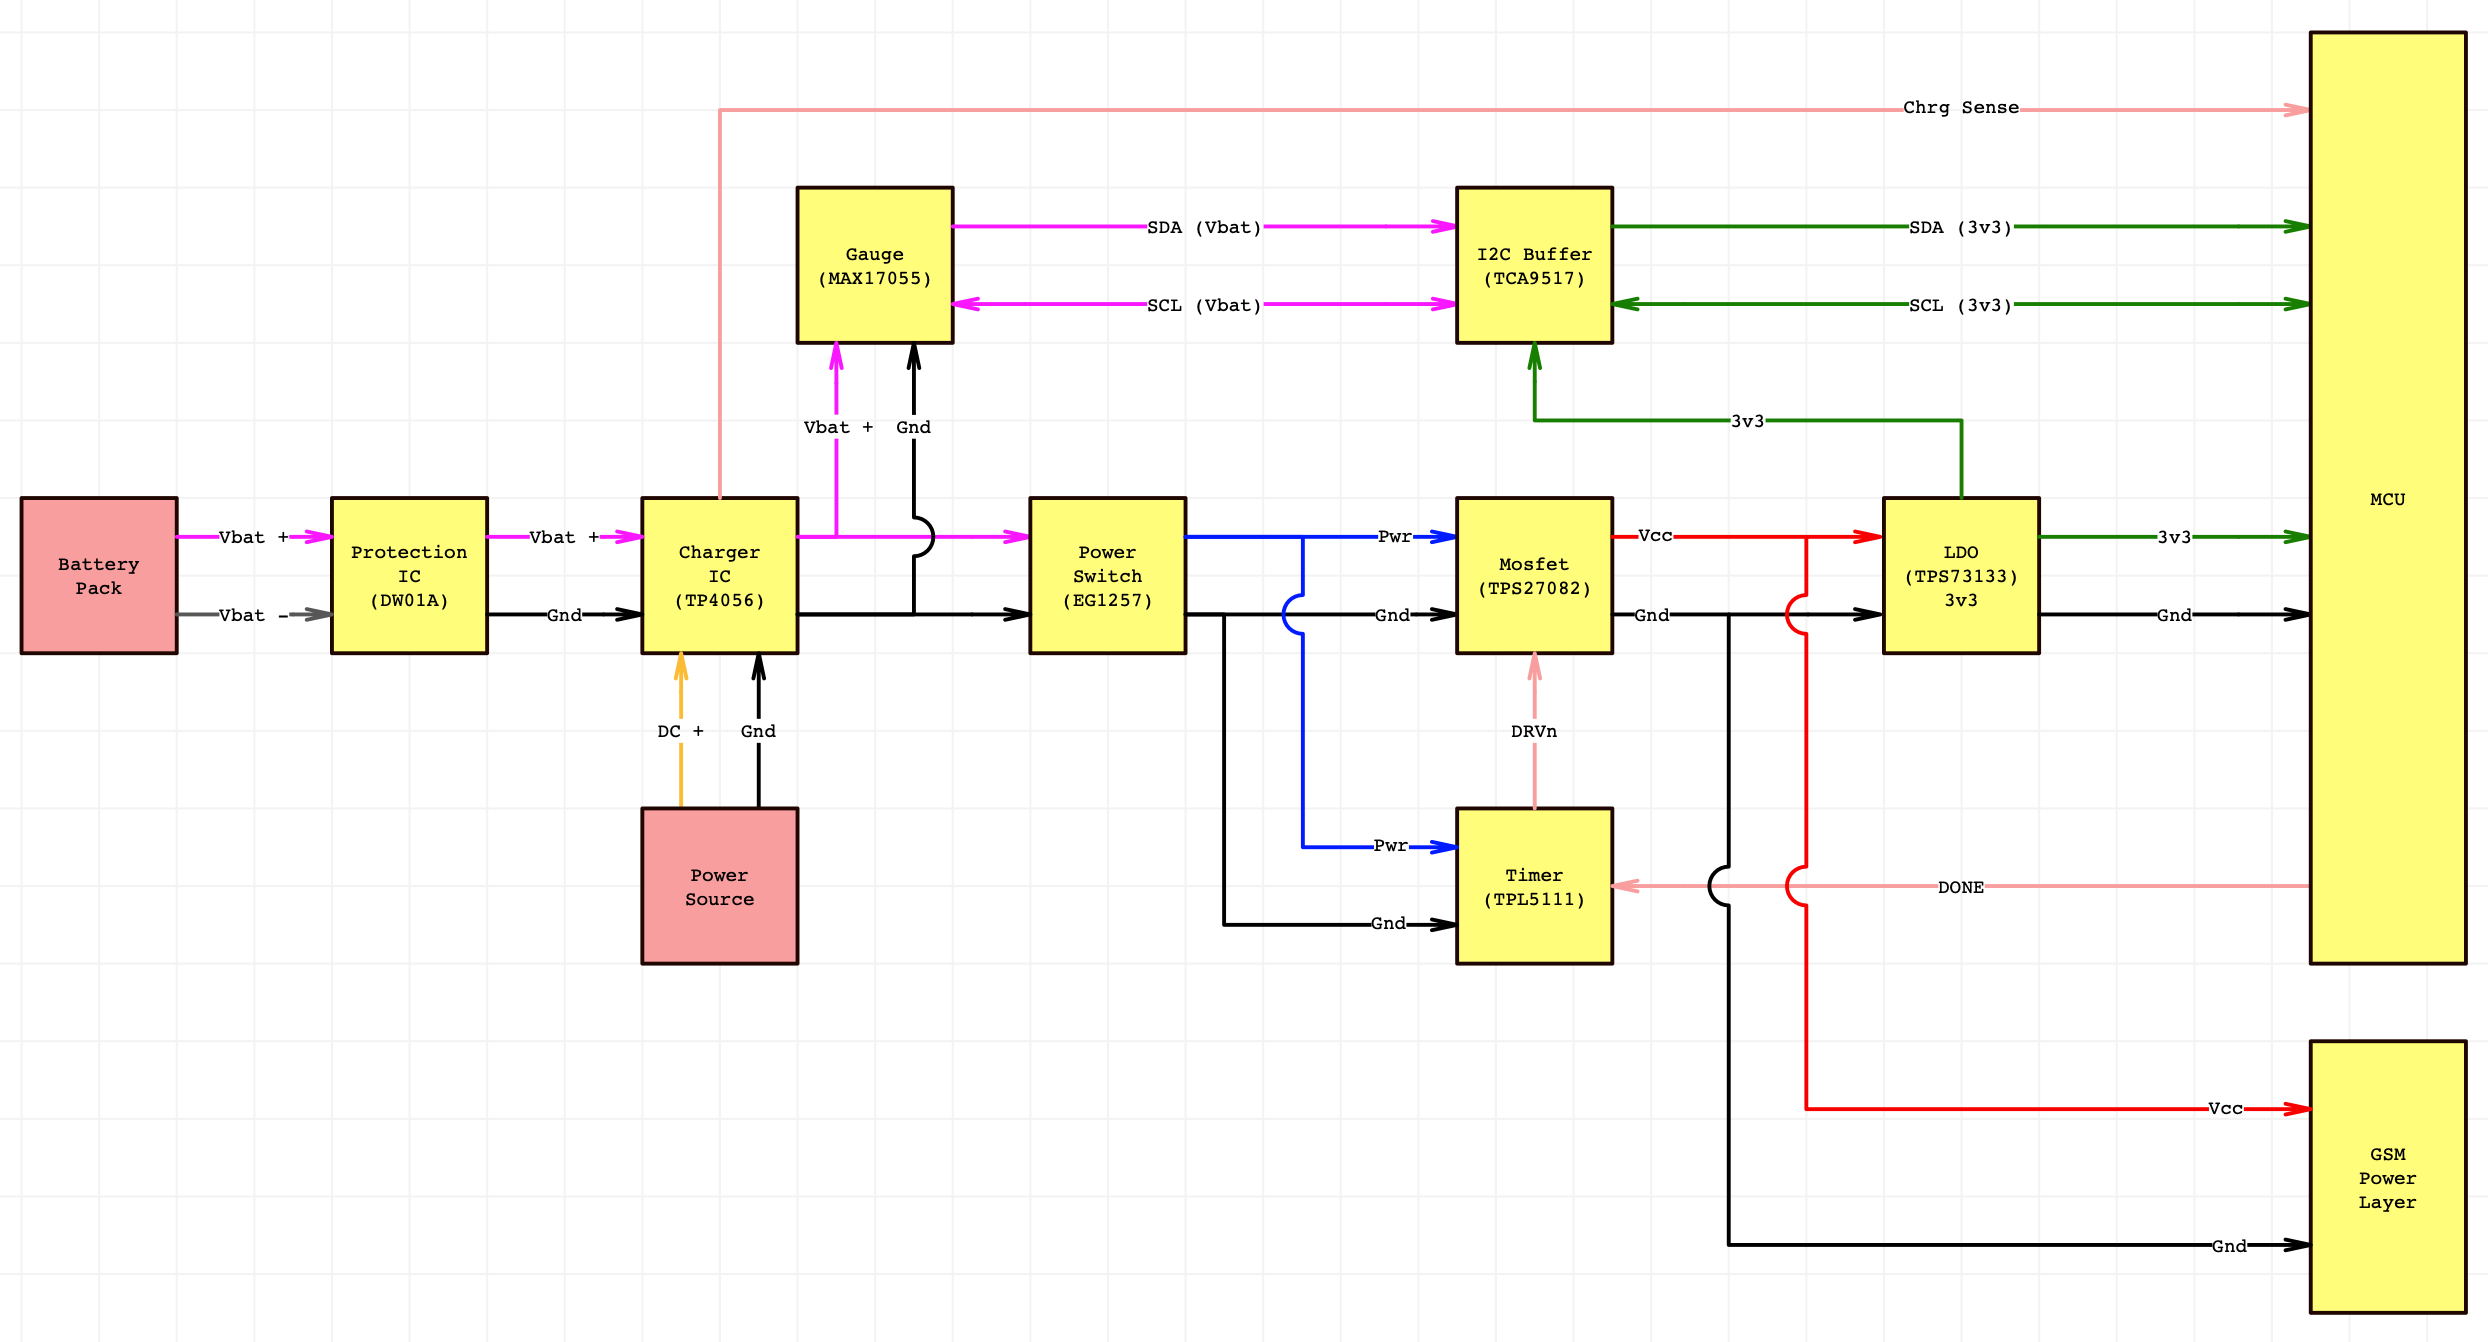The height and width of the screenshot is (1342, 2488).
Task: Click the Gnd label below Gauge
Action: click(913, 428)
